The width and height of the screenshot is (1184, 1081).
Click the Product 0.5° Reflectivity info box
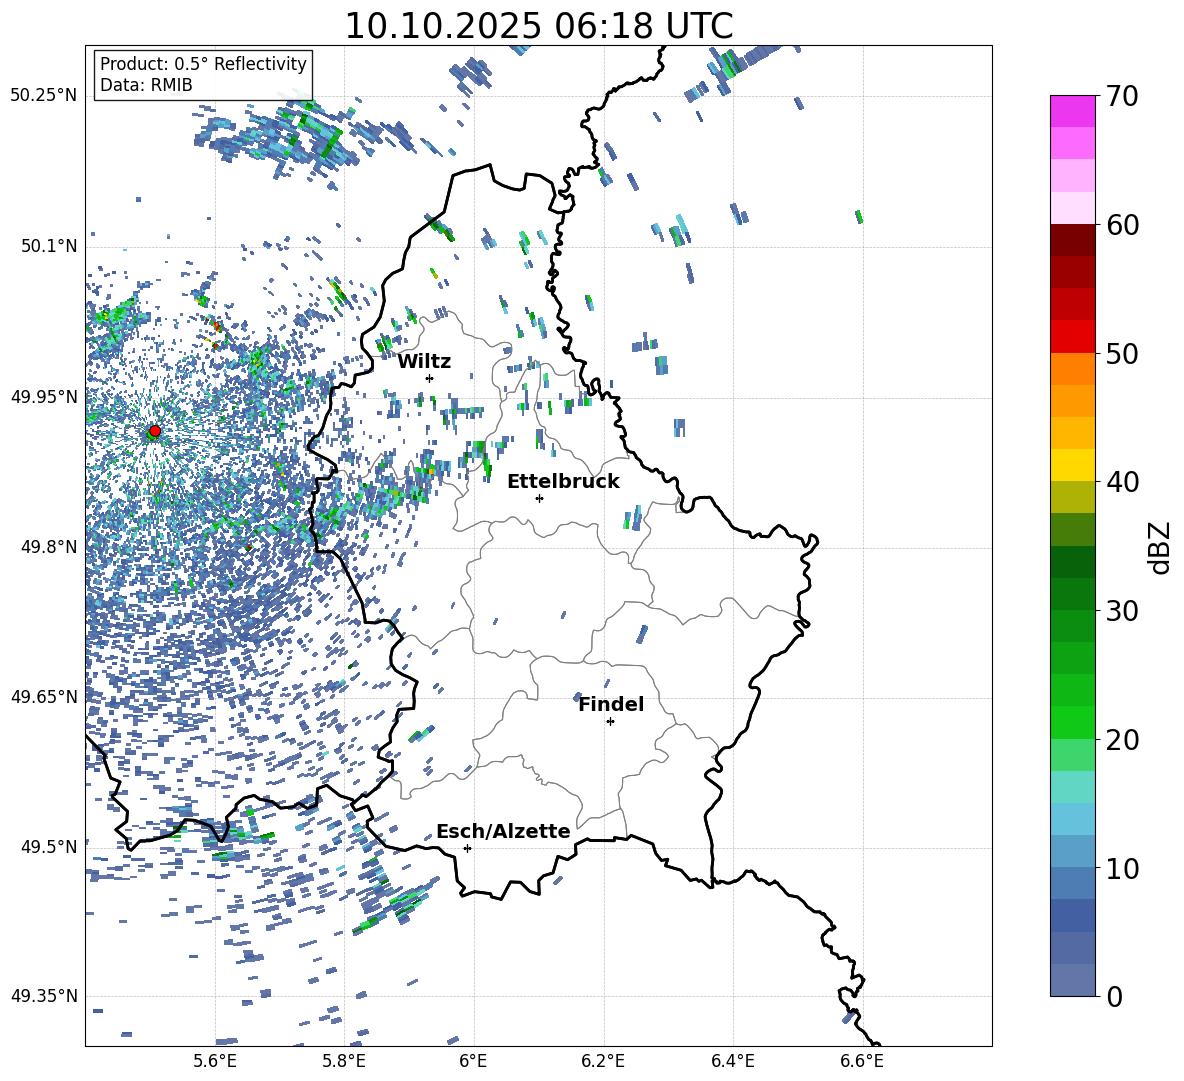(x=203, y=75)
